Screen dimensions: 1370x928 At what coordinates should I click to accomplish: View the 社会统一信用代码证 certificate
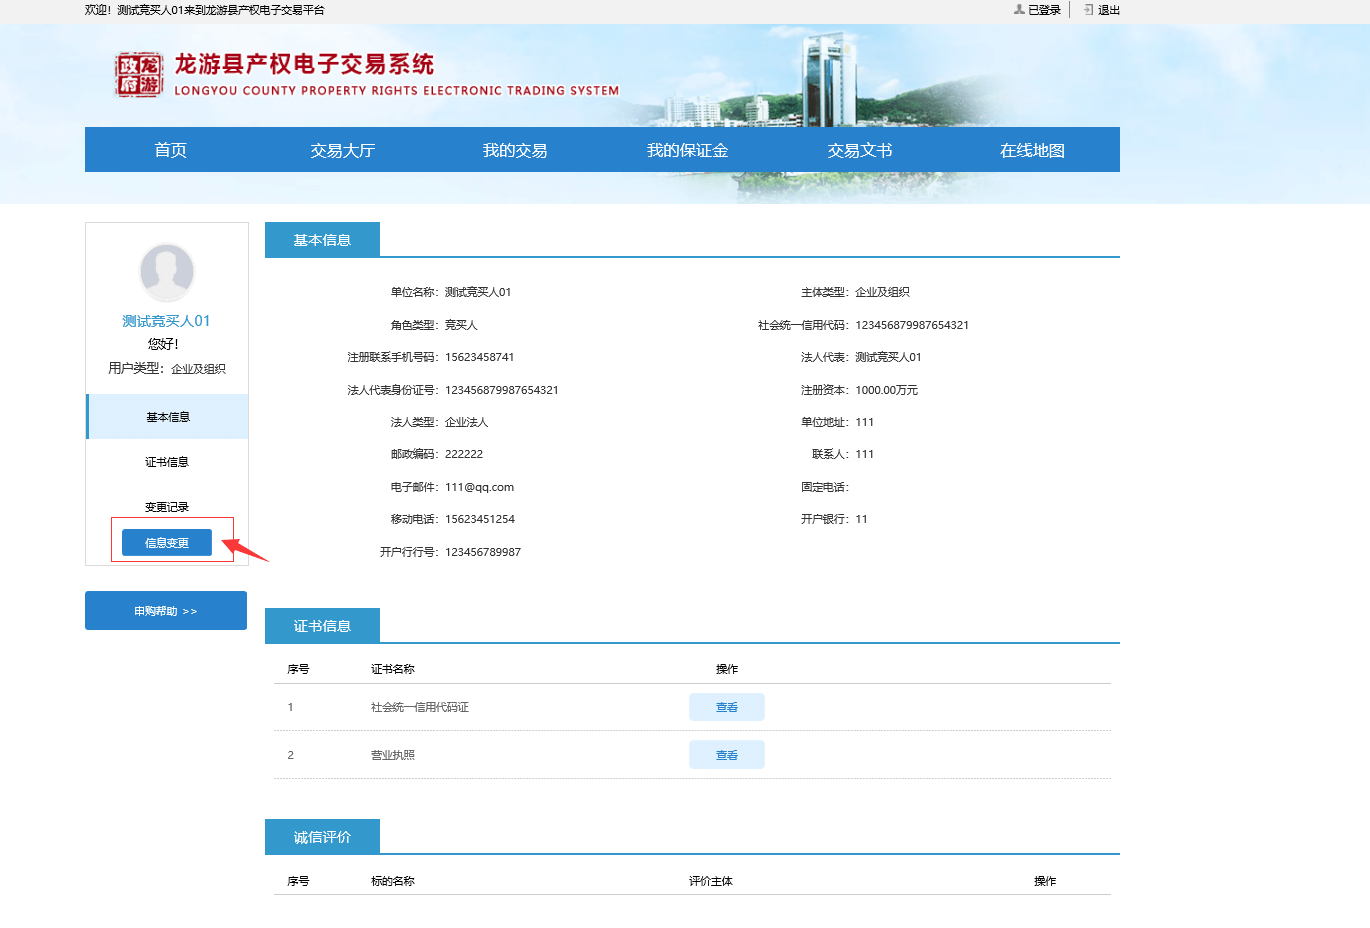(x=727, y=707)
